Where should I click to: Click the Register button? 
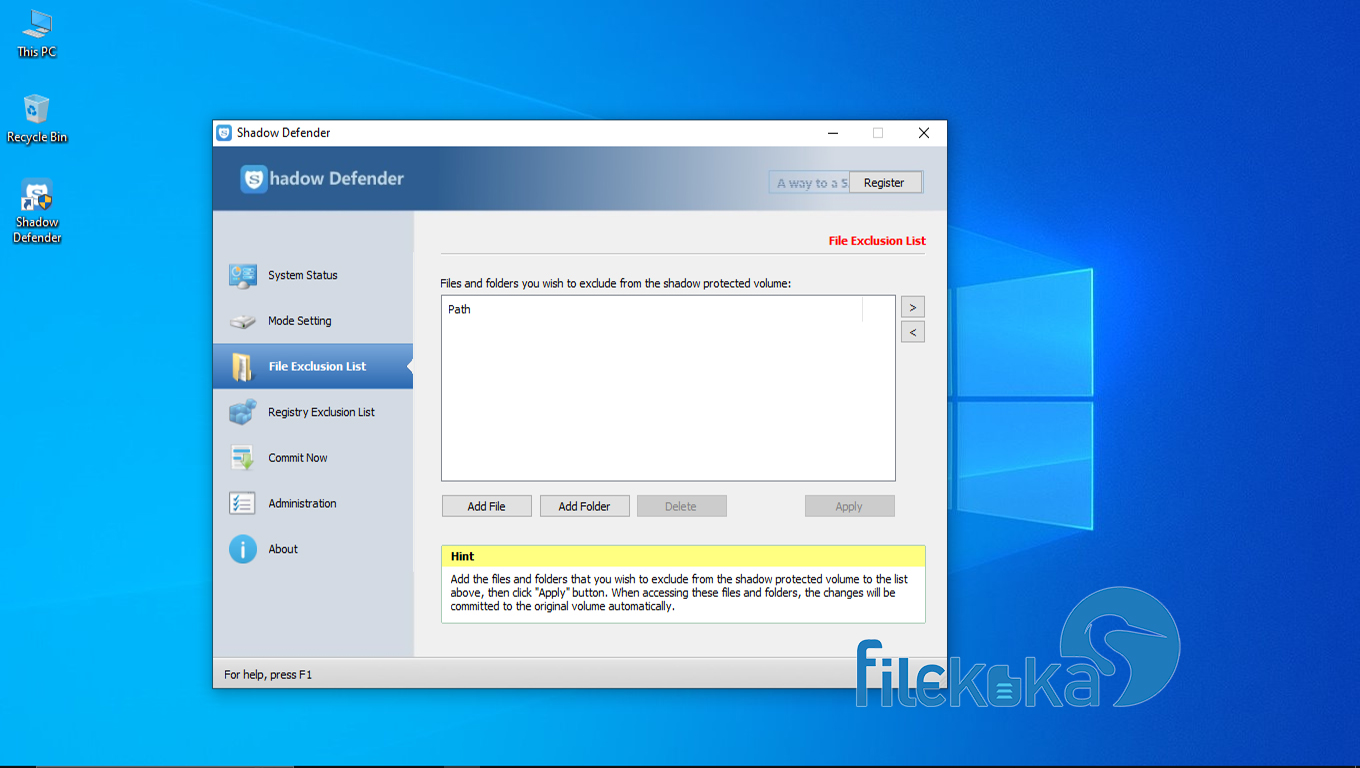(x=884, y=183)
